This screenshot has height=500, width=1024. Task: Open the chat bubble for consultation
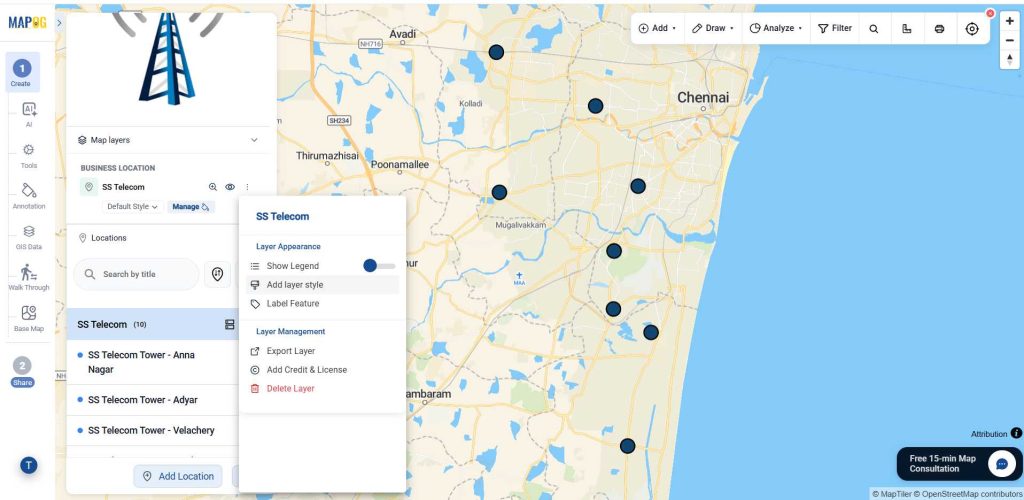1001,463
